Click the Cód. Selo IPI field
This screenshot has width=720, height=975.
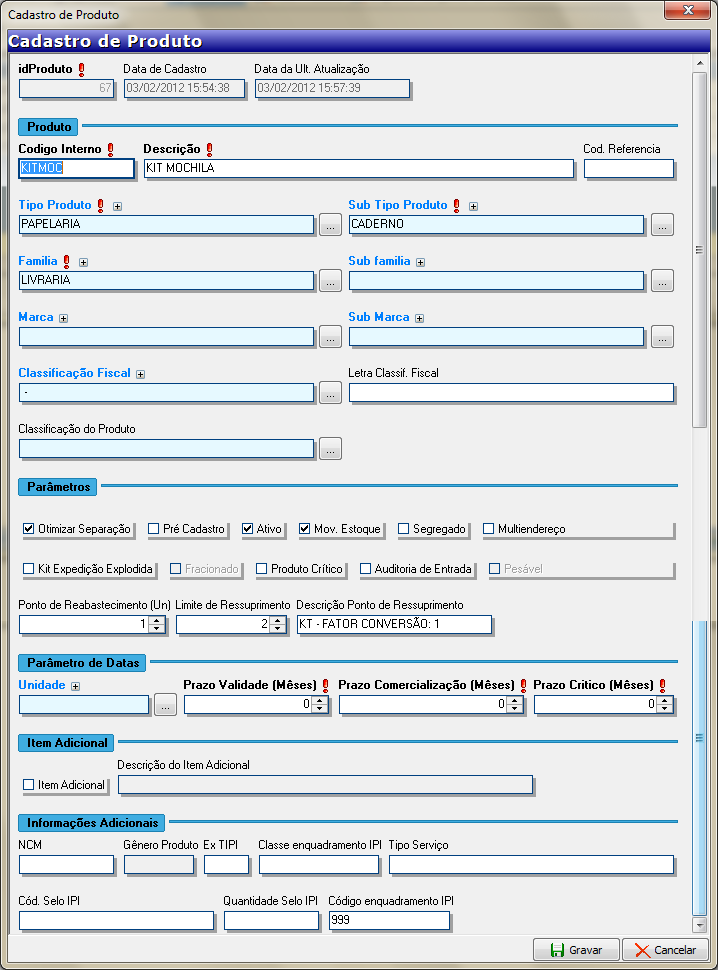[x=118, y=923]
